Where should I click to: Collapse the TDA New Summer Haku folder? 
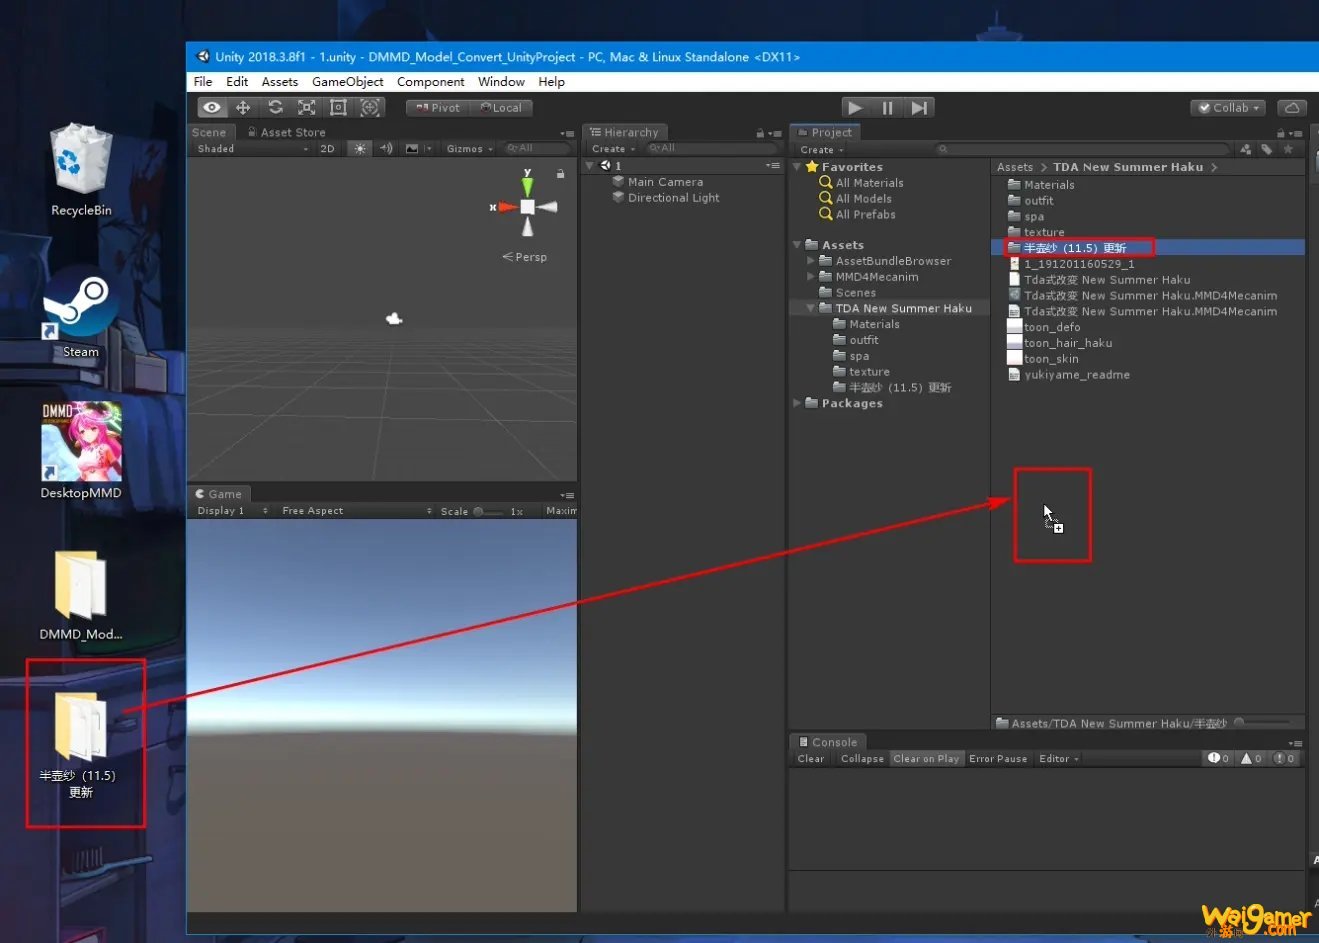811,308
